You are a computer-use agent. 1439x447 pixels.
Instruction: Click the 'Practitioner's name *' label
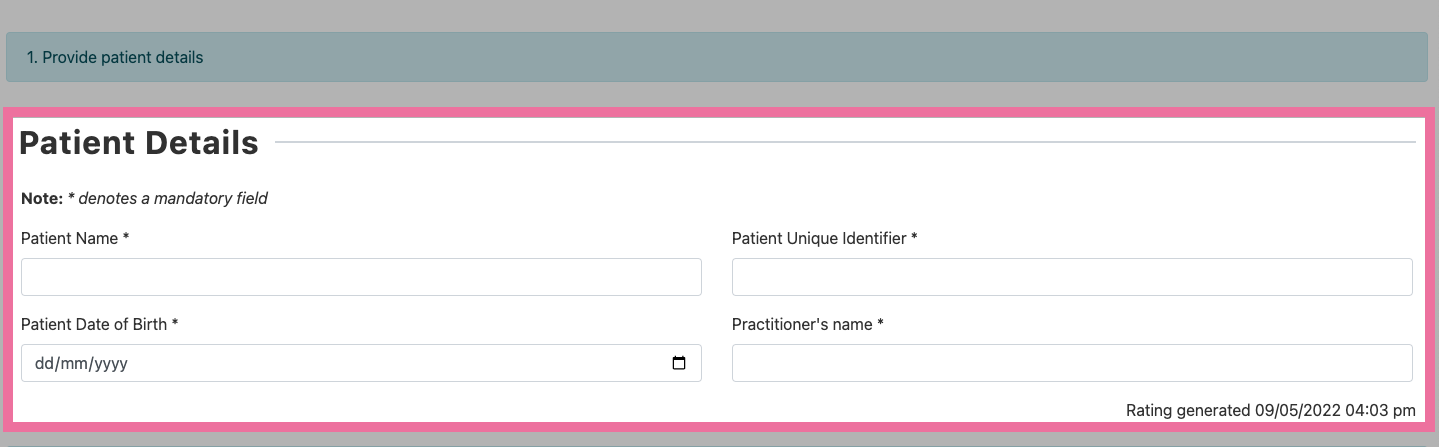click(x=808, y=324)
